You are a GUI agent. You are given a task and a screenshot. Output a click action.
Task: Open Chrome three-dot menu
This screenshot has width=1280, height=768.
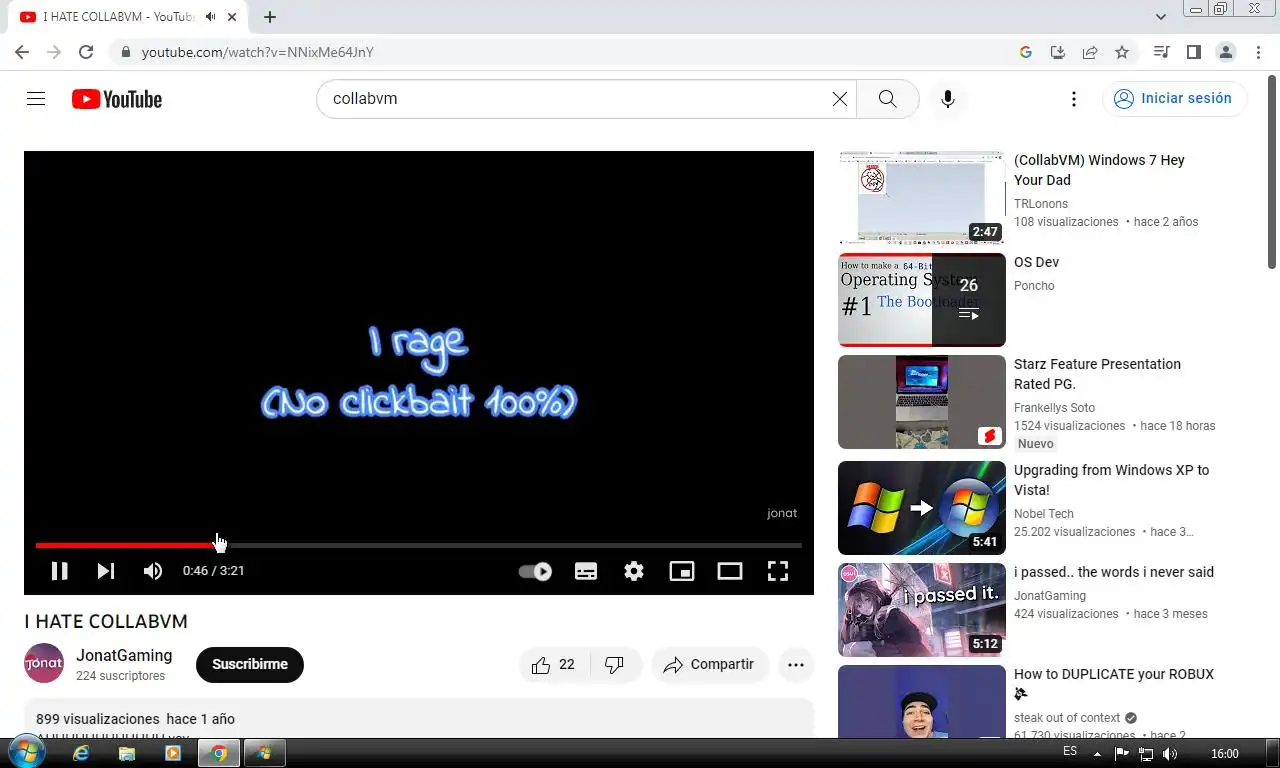[x=1258, y=52]
